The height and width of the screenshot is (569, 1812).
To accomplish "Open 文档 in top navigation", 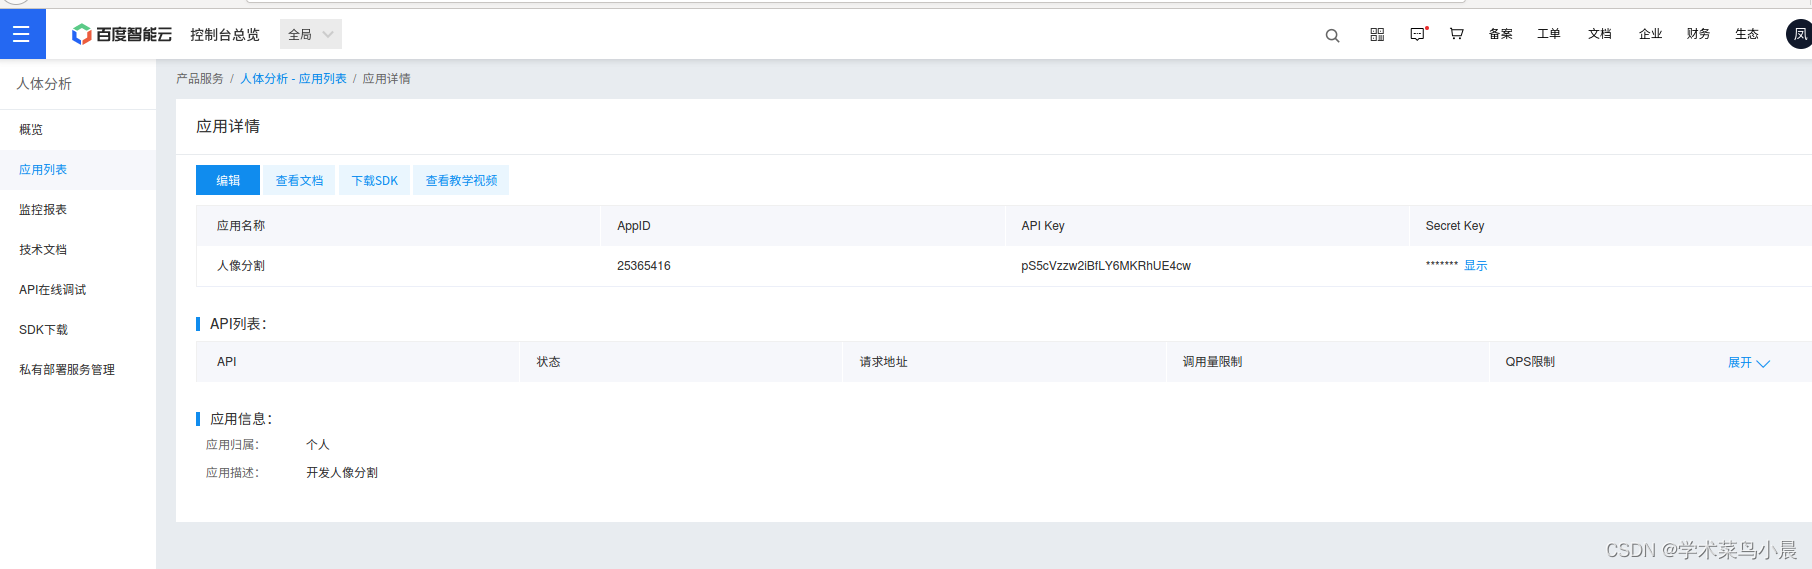I will click(1600, 34).
